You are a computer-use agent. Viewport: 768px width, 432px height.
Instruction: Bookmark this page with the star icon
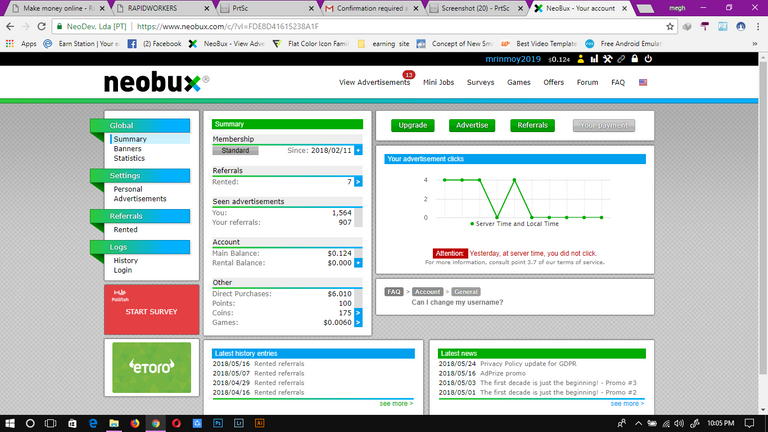tap(670, 26)
